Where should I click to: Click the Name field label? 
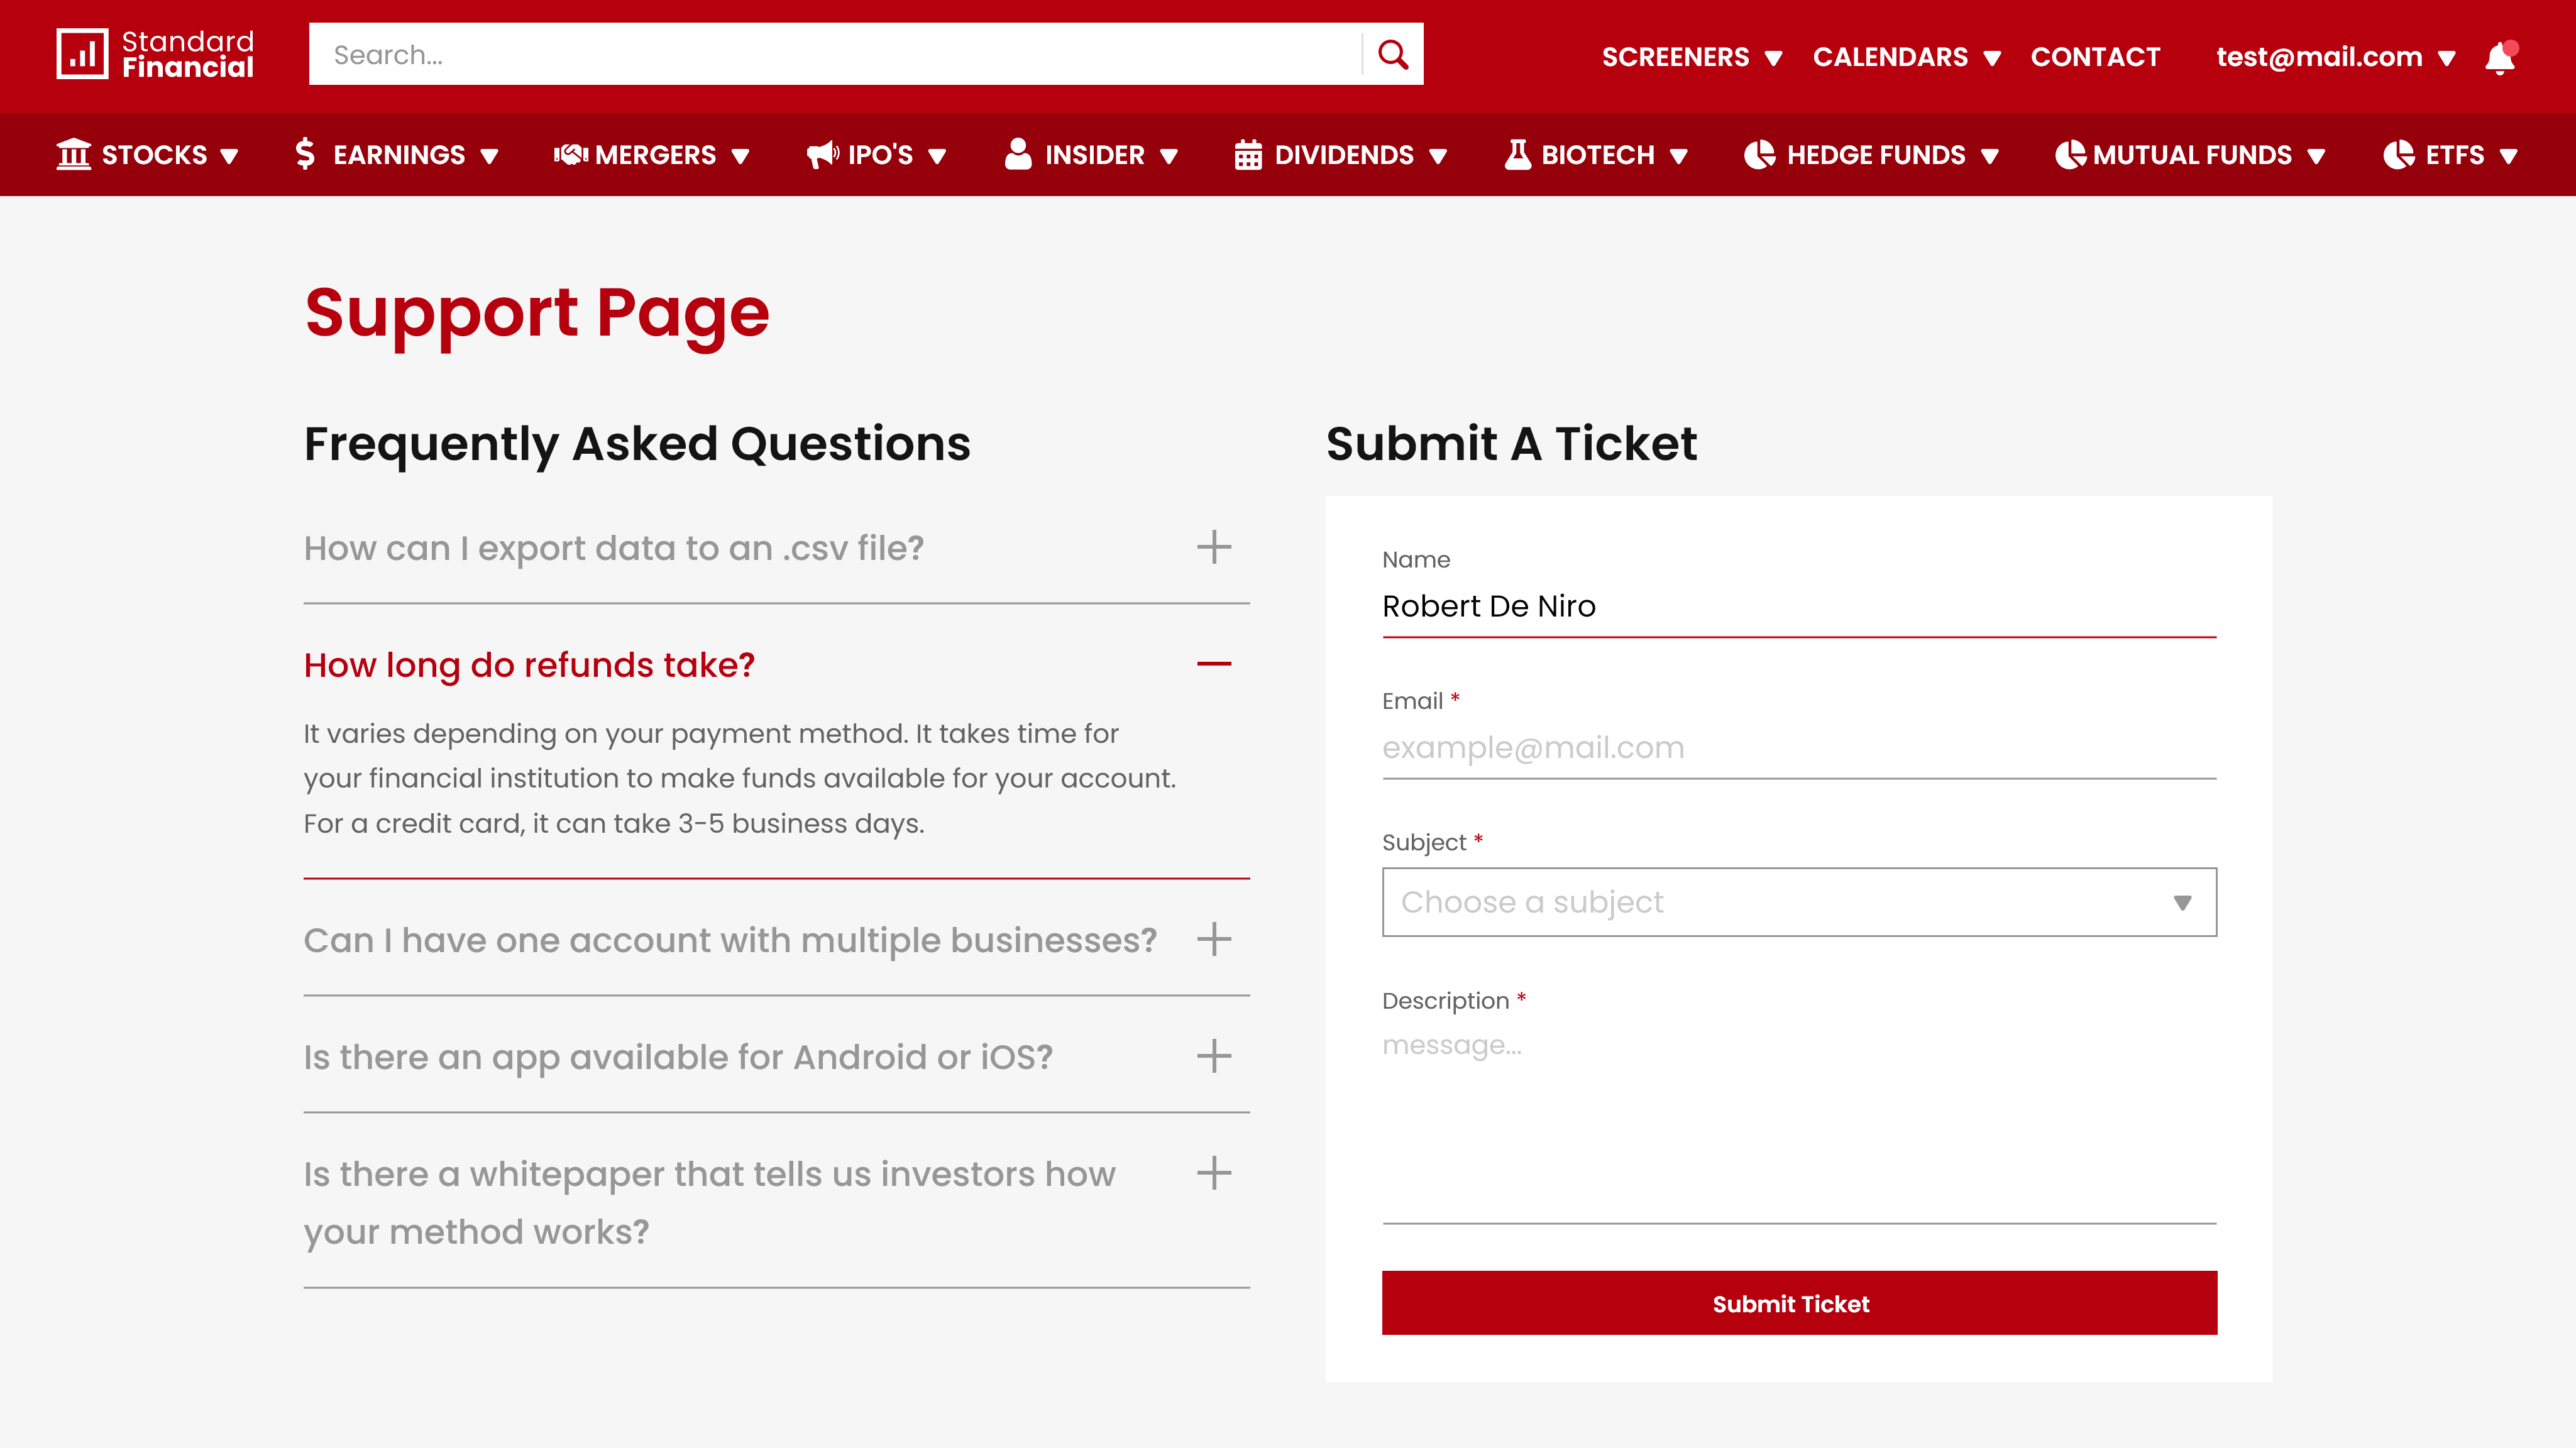click(1416, 560)
